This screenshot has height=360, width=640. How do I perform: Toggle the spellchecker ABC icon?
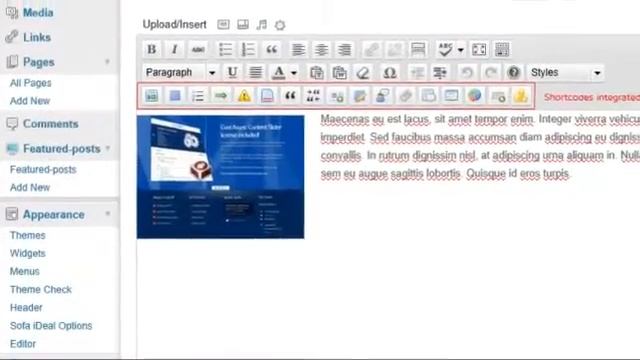pos(445,49)
